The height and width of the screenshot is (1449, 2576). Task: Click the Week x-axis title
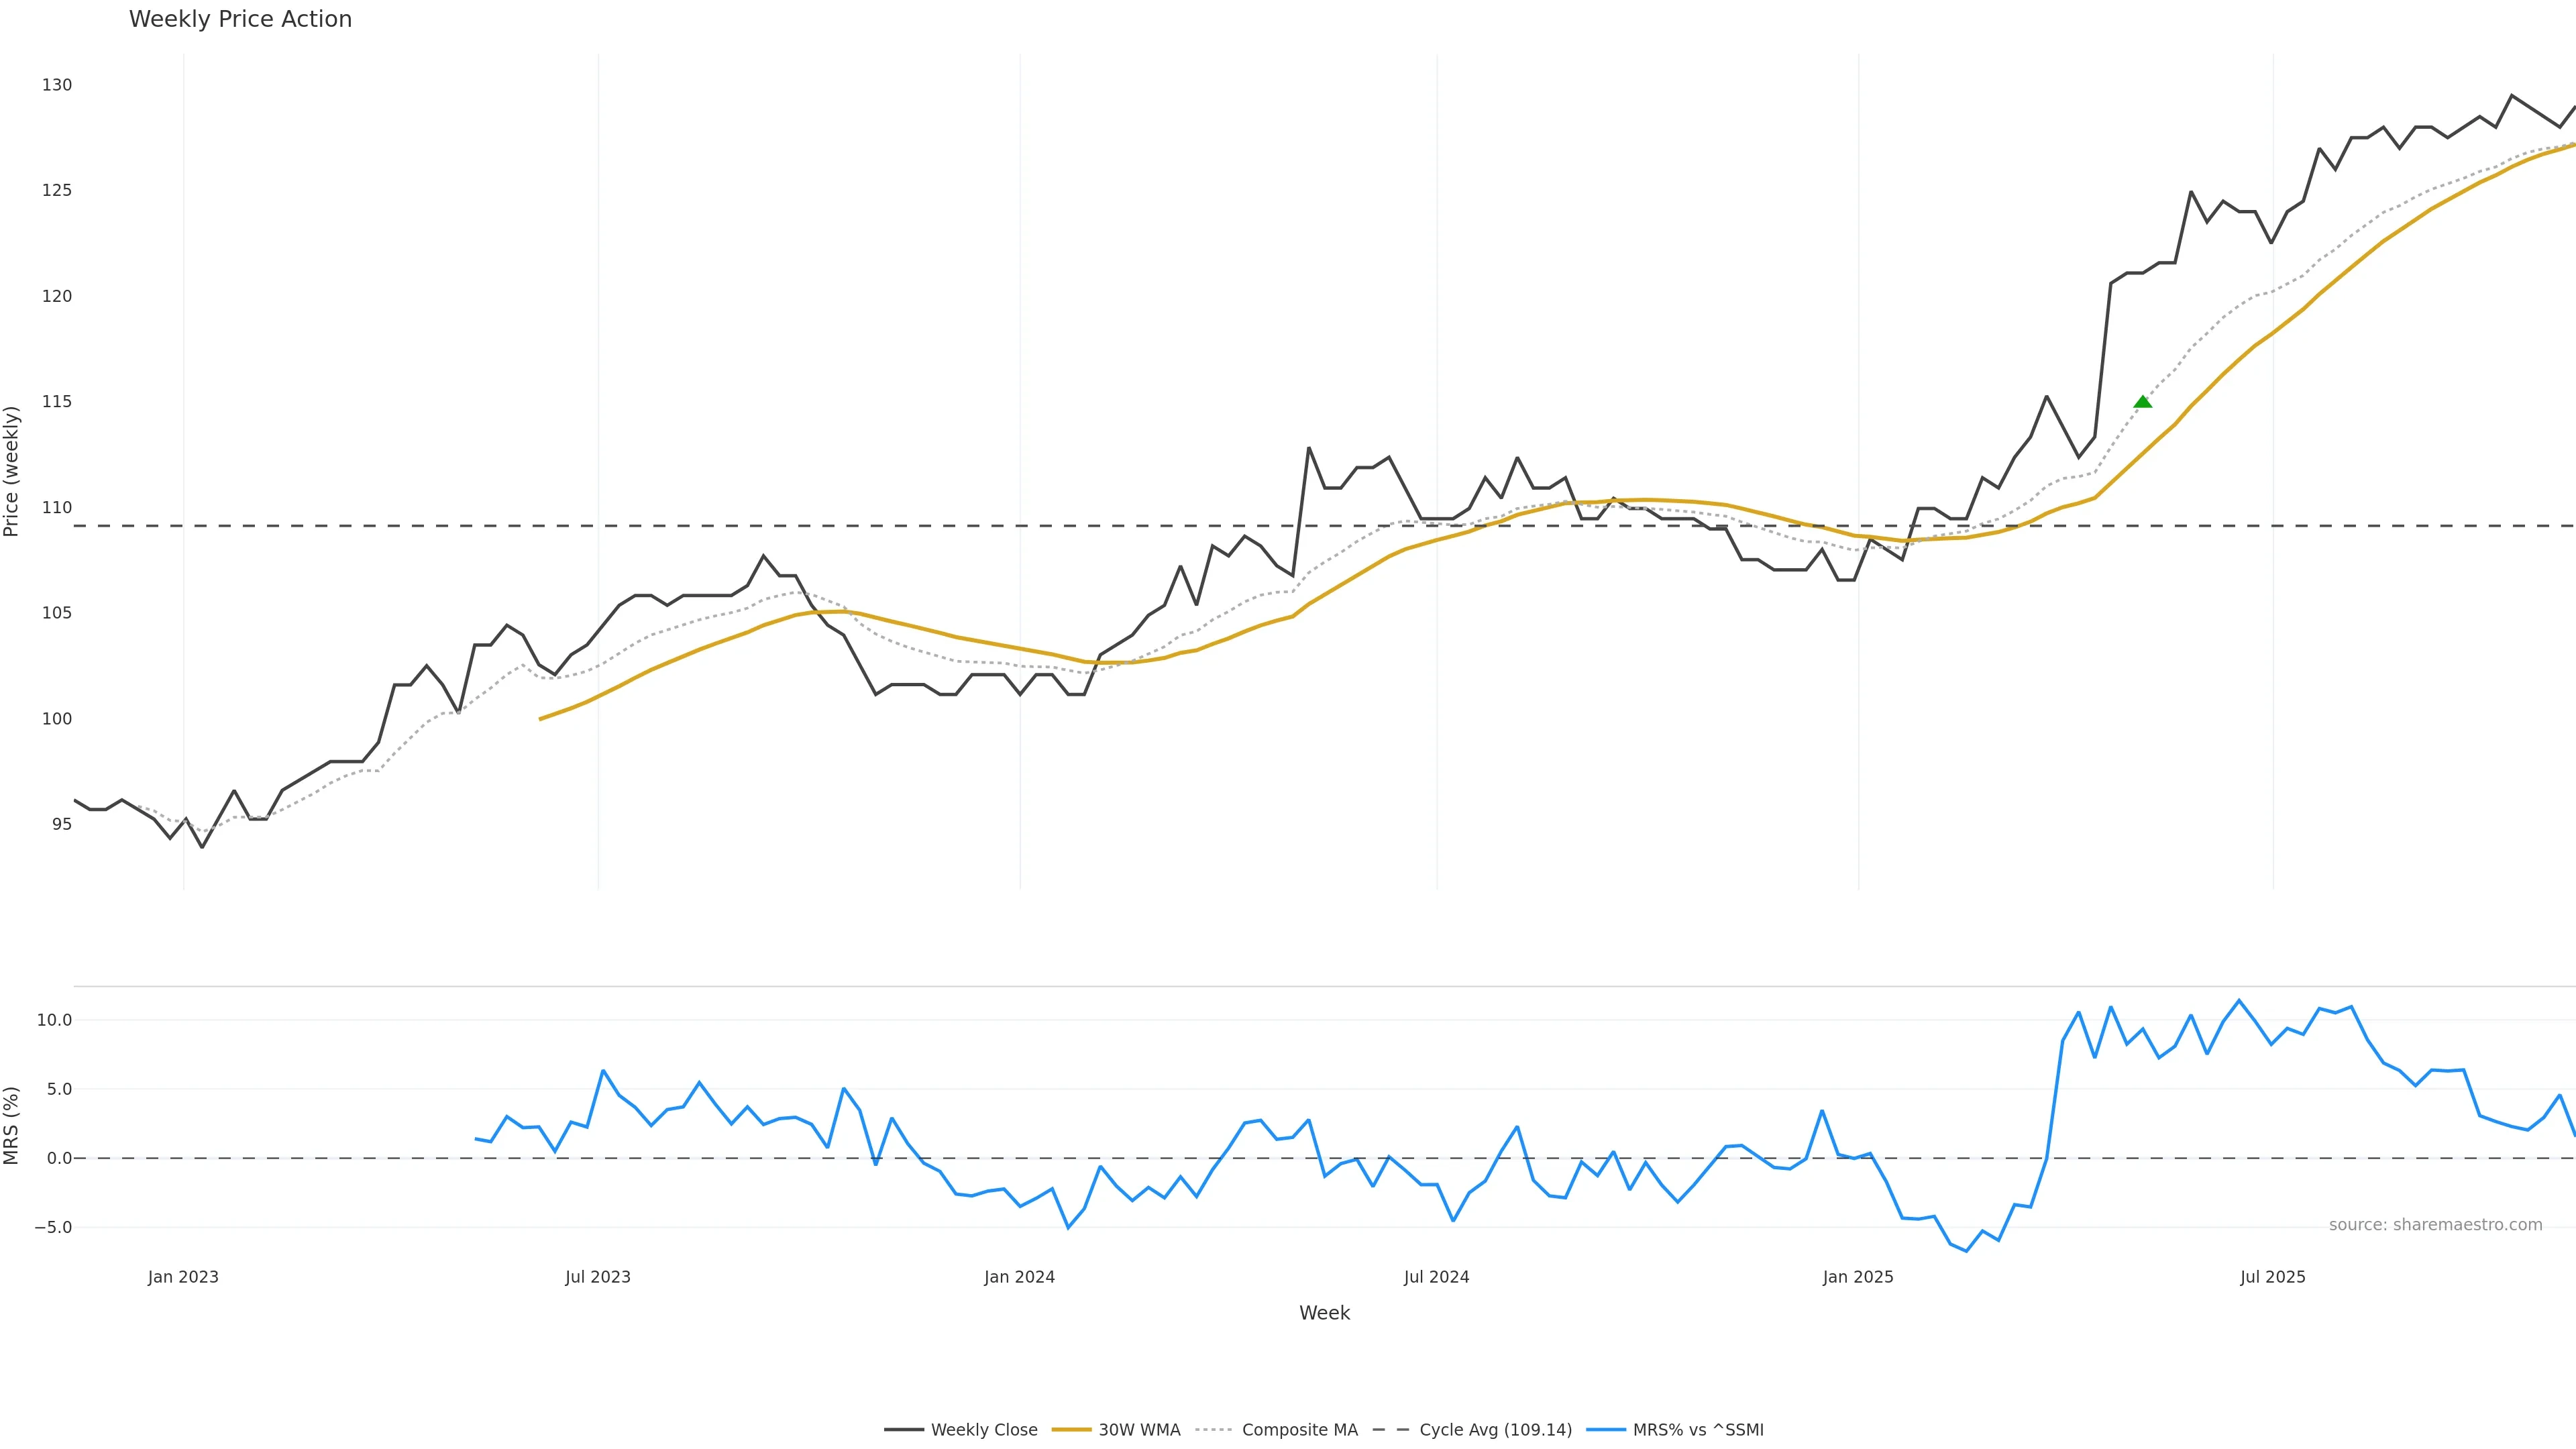[1324, 1313]
